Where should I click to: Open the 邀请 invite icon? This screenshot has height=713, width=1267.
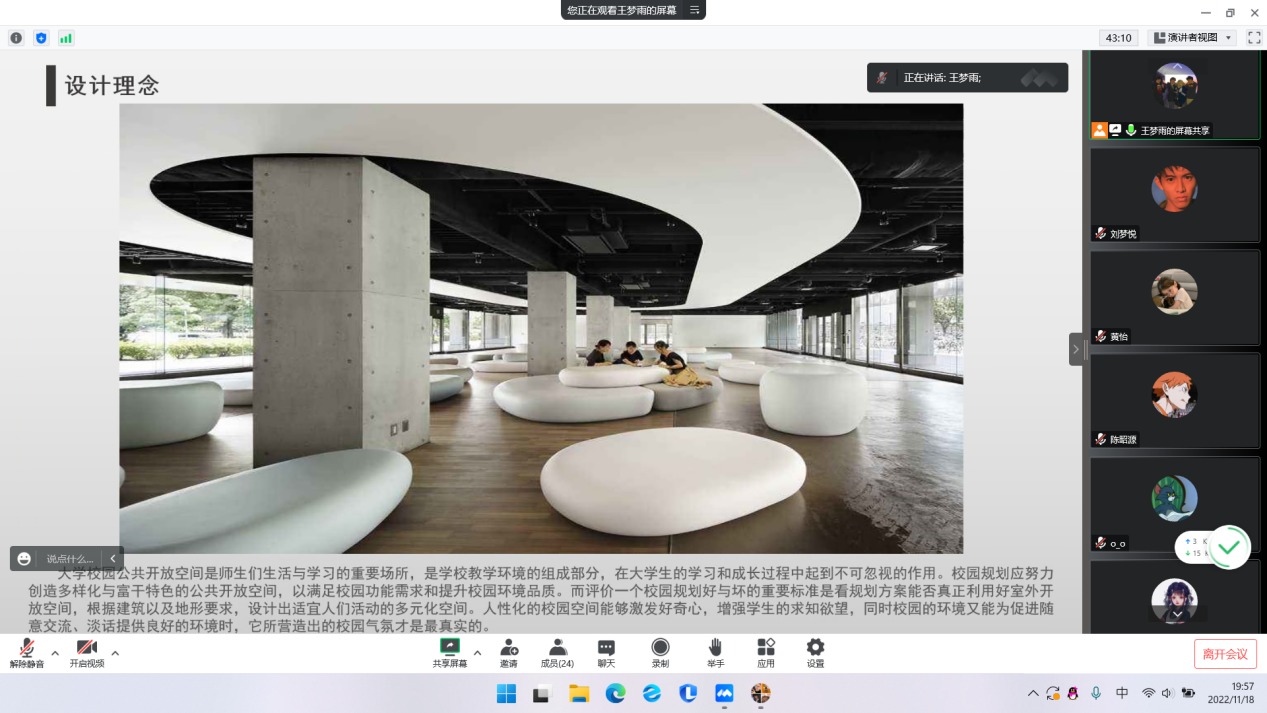point(509,653)
